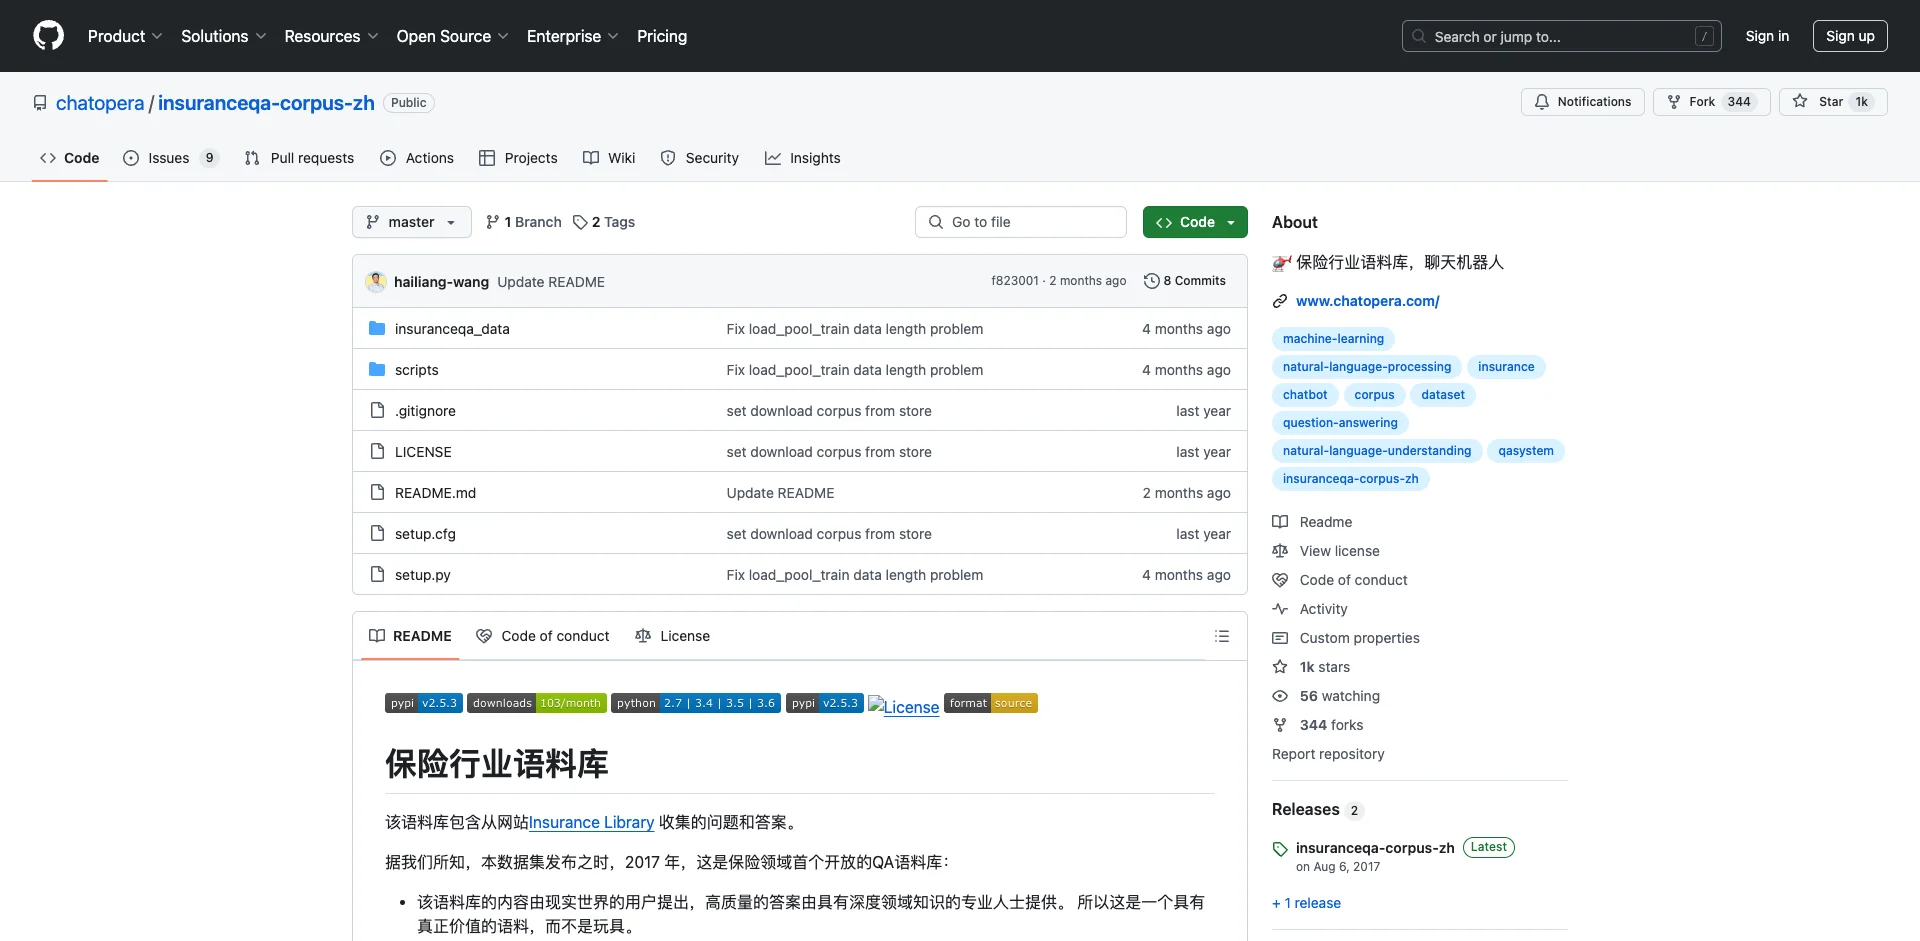Image resolution: width=1920 pixels, height=941 pixels.
Task: Click the downloads 103/month badge
Action: 537,703
